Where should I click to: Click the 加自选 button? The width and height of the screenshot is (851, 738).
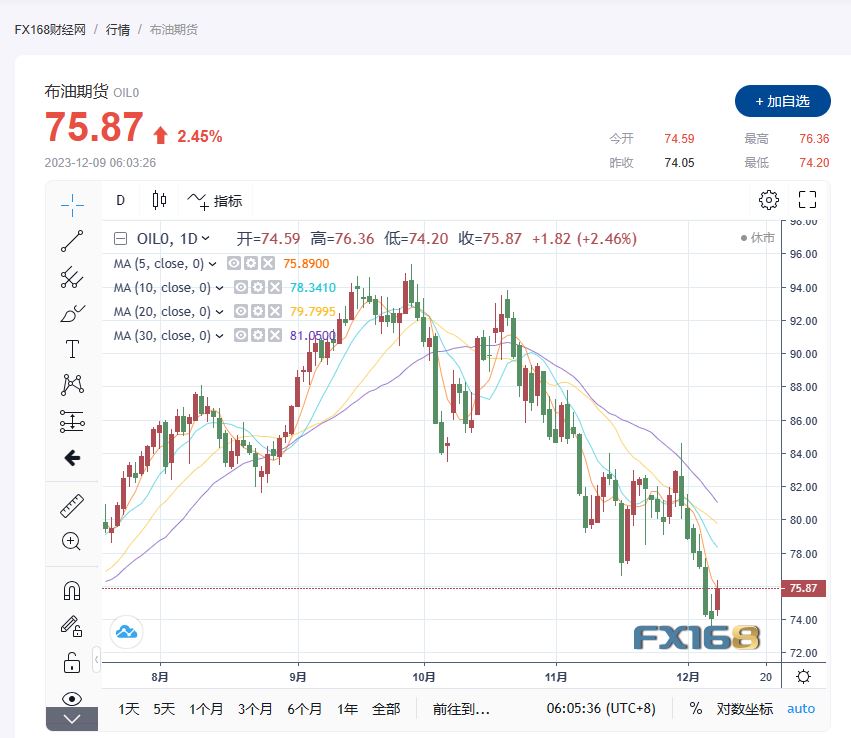pos(782,101)
